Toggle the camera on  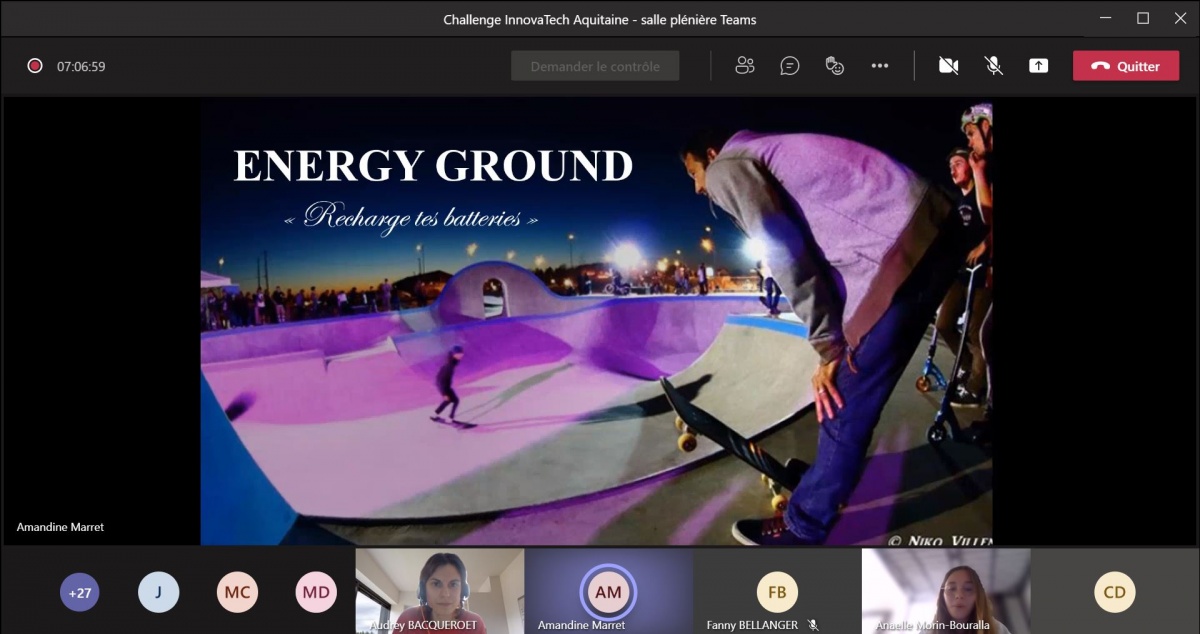(948, 66)
